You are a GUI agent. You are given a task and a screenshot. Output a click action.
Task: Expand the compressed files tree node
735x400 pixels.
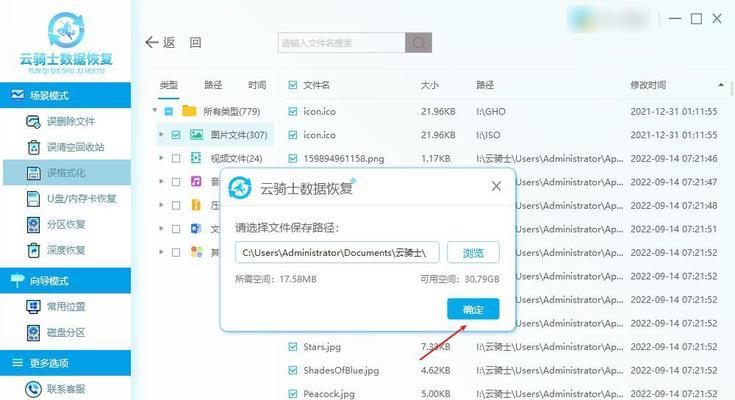161,205
